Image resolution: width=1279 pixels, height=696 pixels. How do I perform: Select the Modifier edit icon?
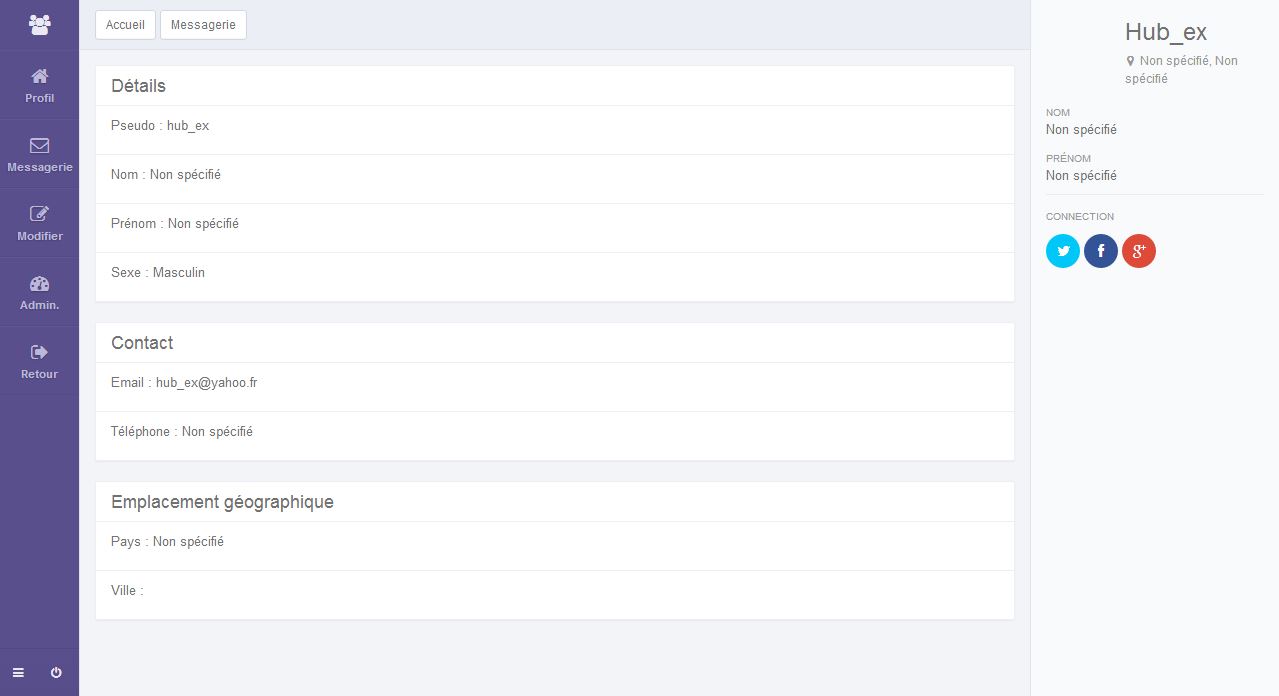[x=39, y=214]
